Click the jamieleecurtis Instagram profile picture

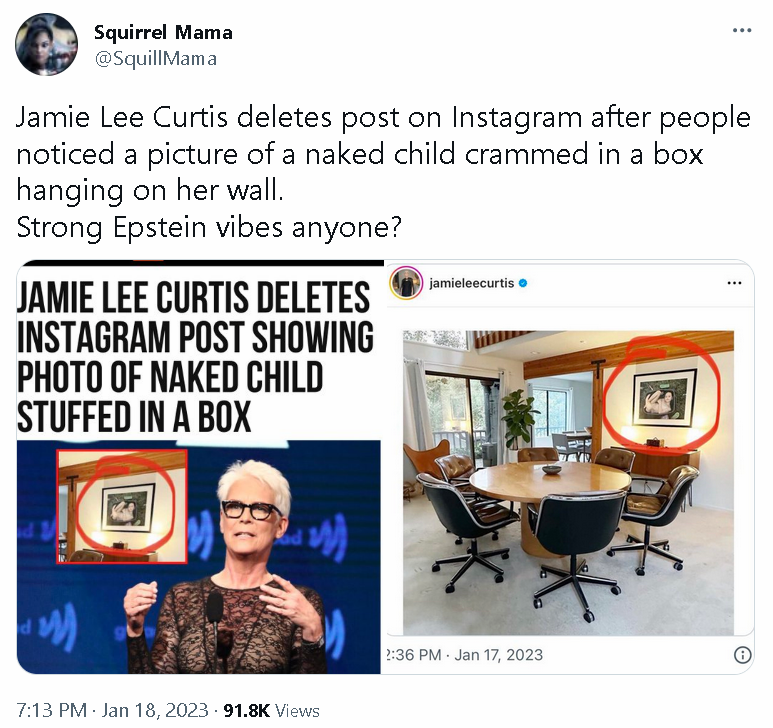pyautogui.click(x=406, y=283)
